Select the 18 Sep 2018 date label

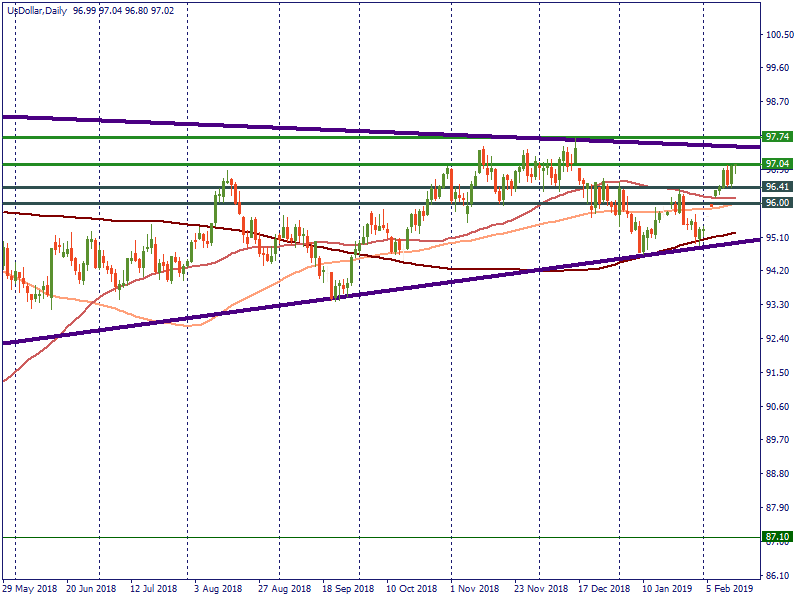346,590
